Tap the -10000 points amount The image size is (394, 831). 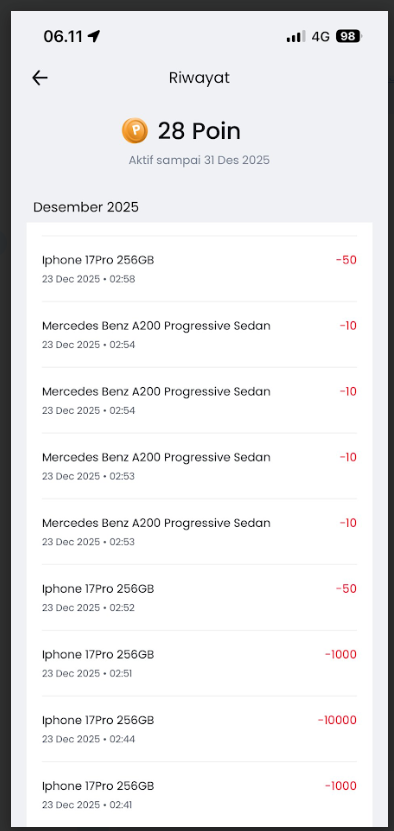[337, 720]
